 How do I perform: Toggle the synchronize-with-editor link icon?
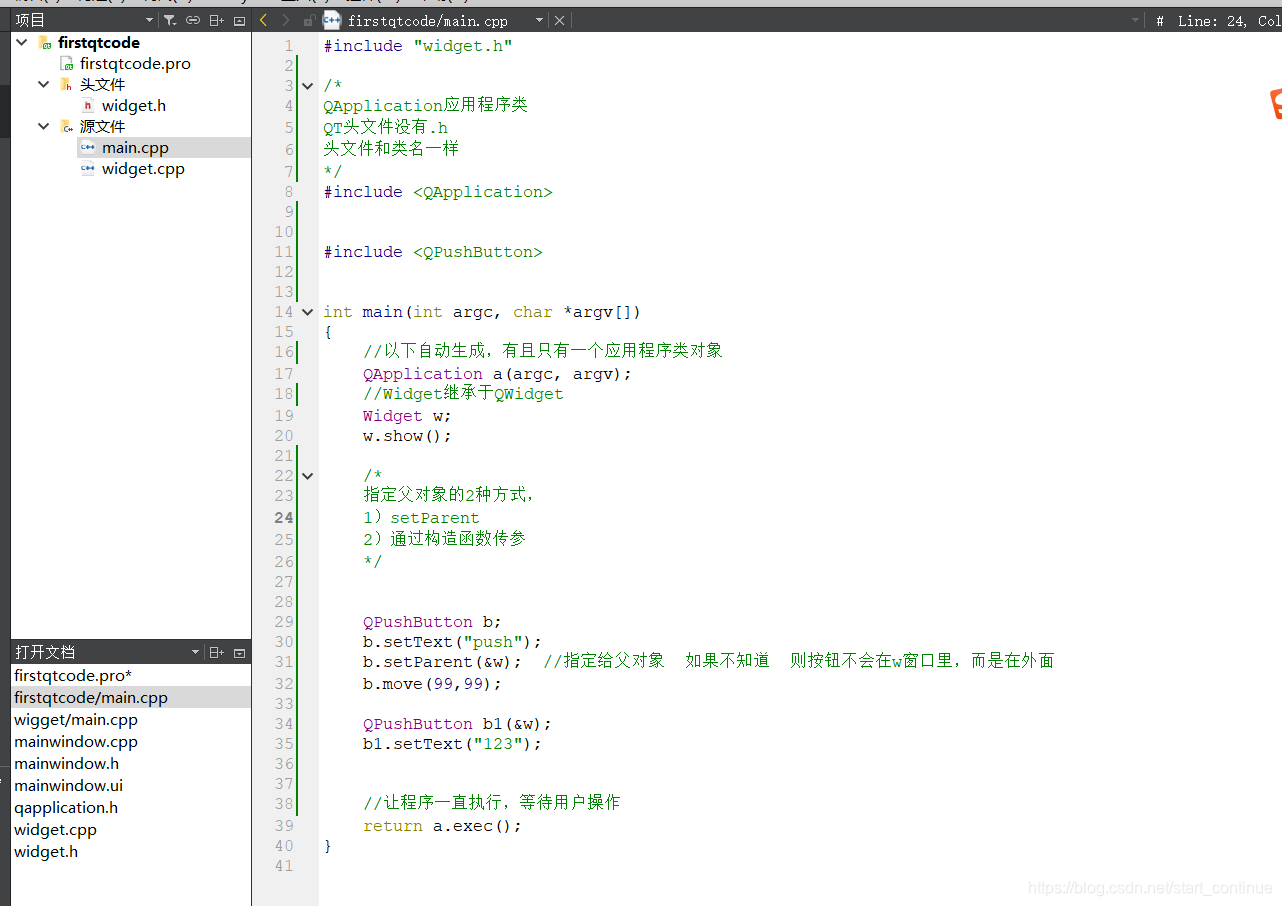pos(193,20)
